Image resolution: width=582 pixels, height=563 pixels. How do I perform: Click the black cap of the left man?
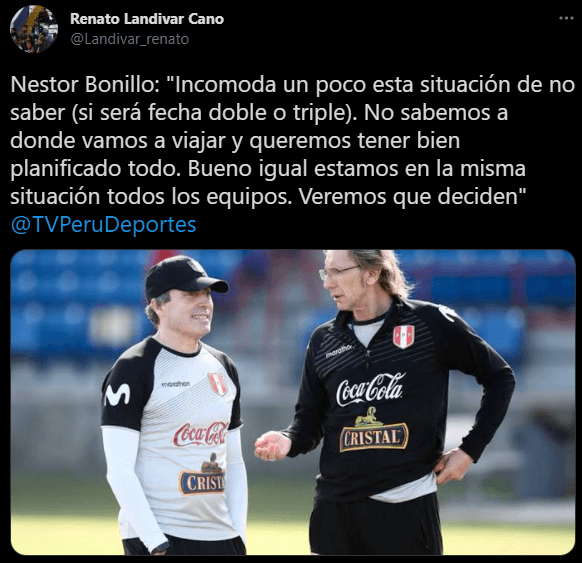pos(184,277)
